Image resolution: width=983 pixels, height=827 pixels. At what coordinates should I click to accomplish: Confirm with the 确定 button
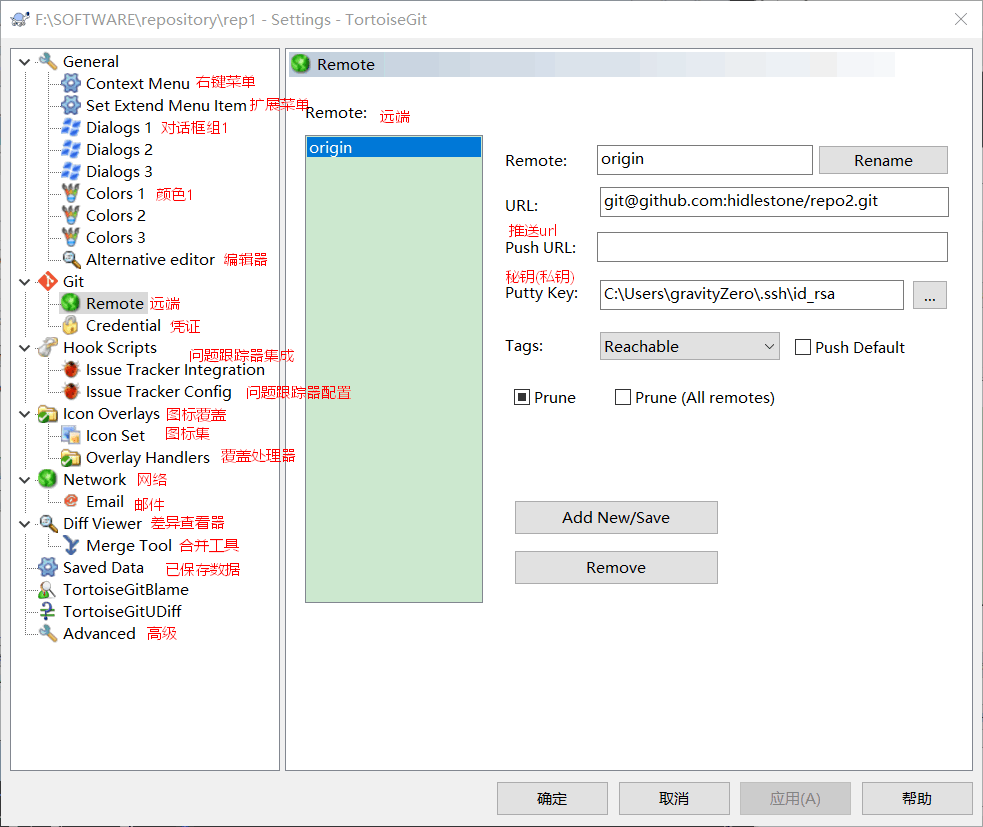552,798
